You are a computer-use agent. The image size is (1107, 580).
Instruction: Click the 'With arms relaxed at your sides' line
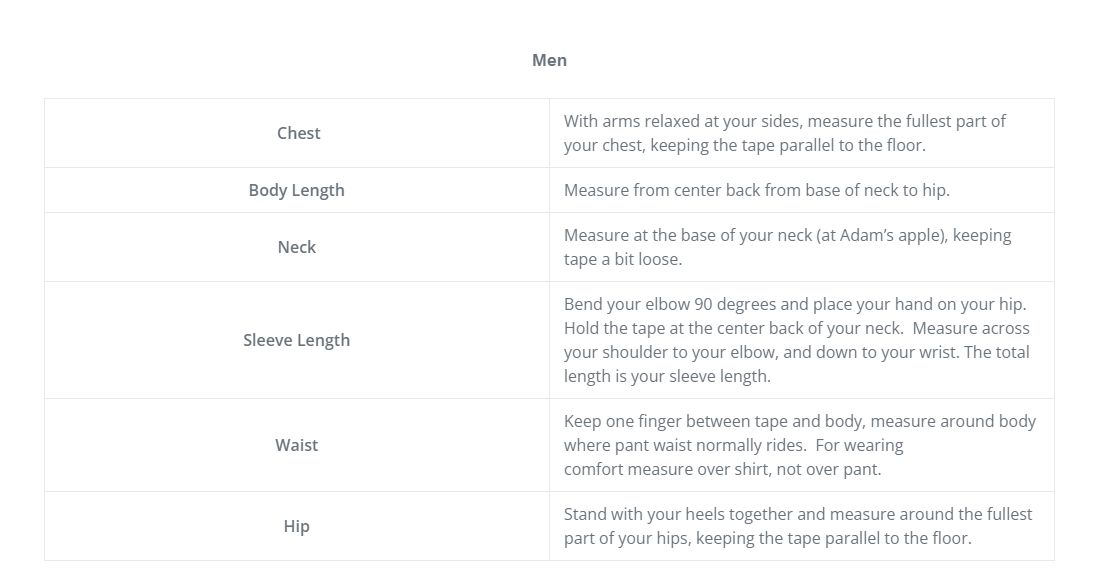click(x=784, y=121)
